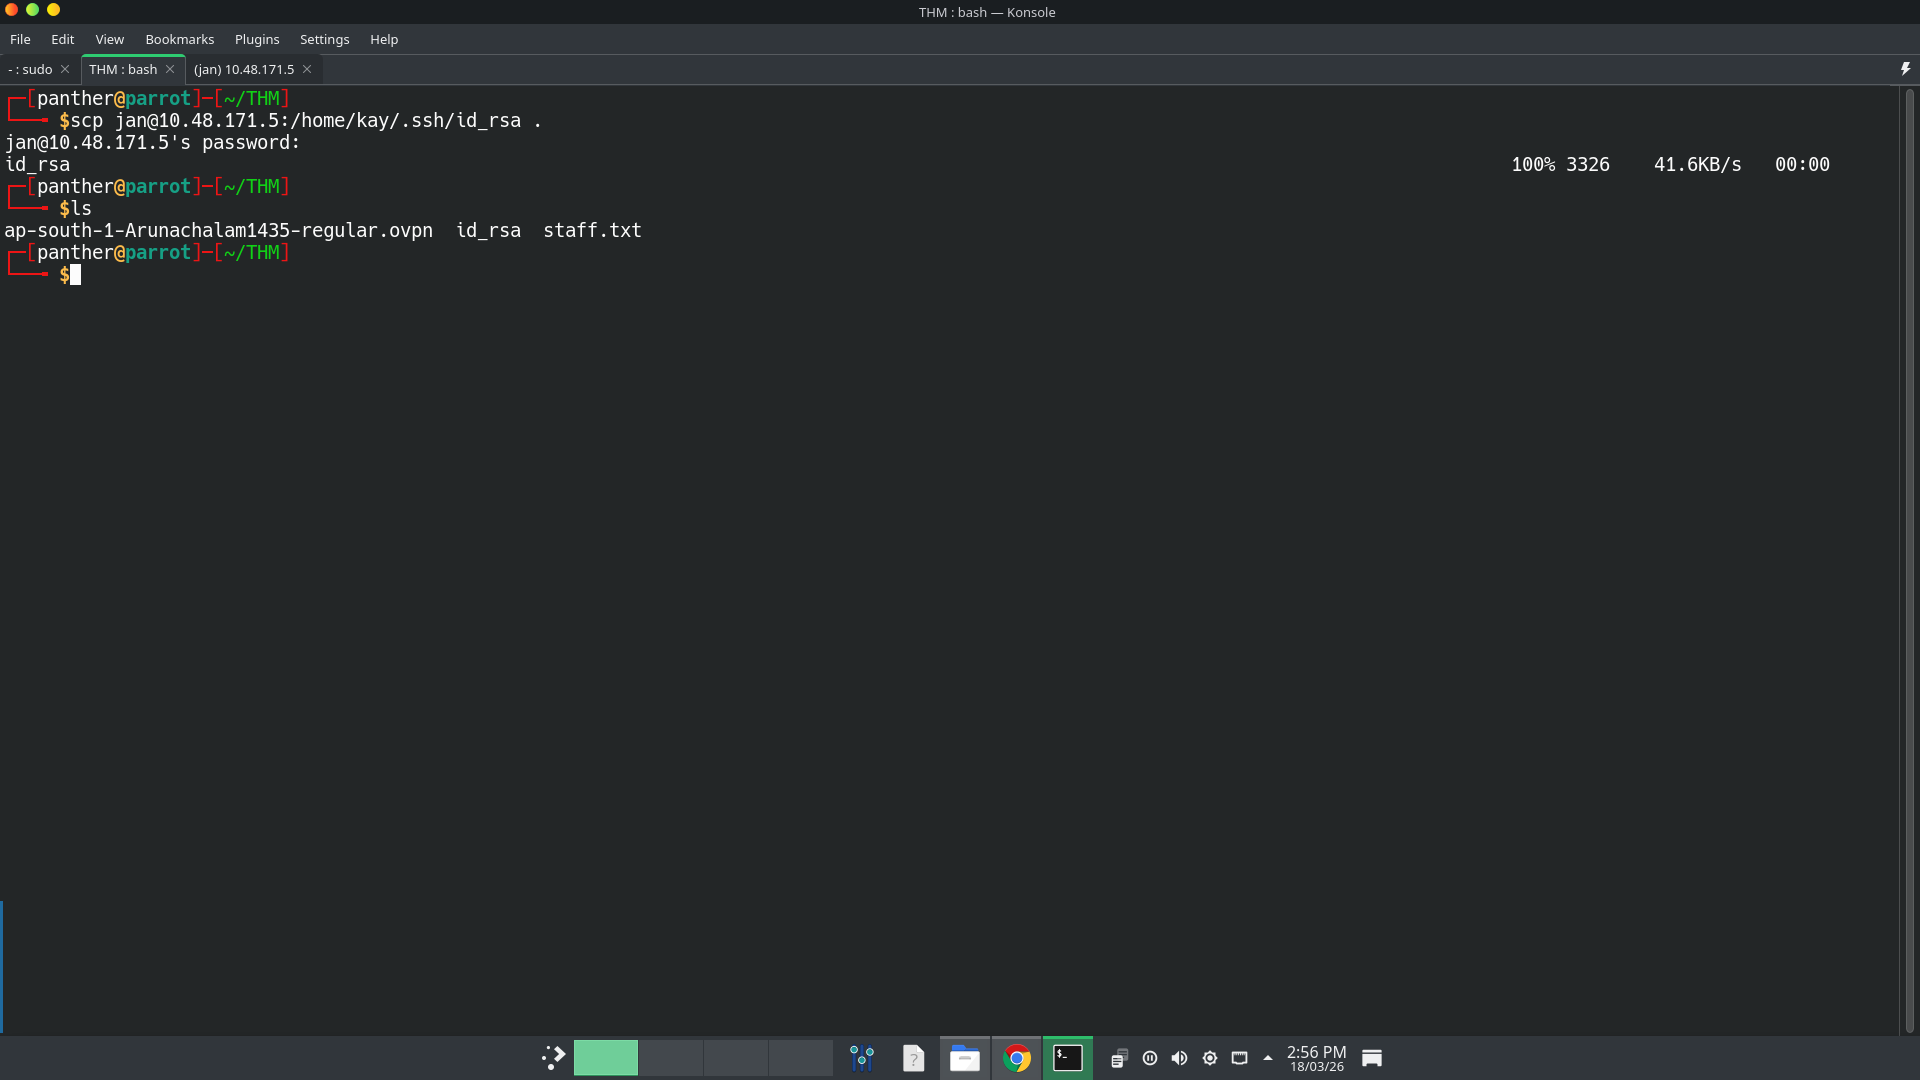The height and width of the screenshot is (1080, 1920).
Task: Launch Google Chrome from taskbar
Action: click(x=1016, y=1058)
